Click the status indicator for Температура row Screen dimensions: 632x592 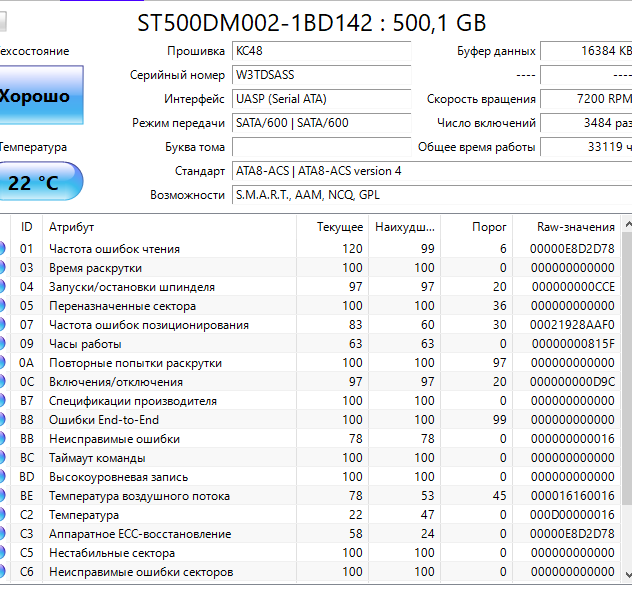(3, 515)
